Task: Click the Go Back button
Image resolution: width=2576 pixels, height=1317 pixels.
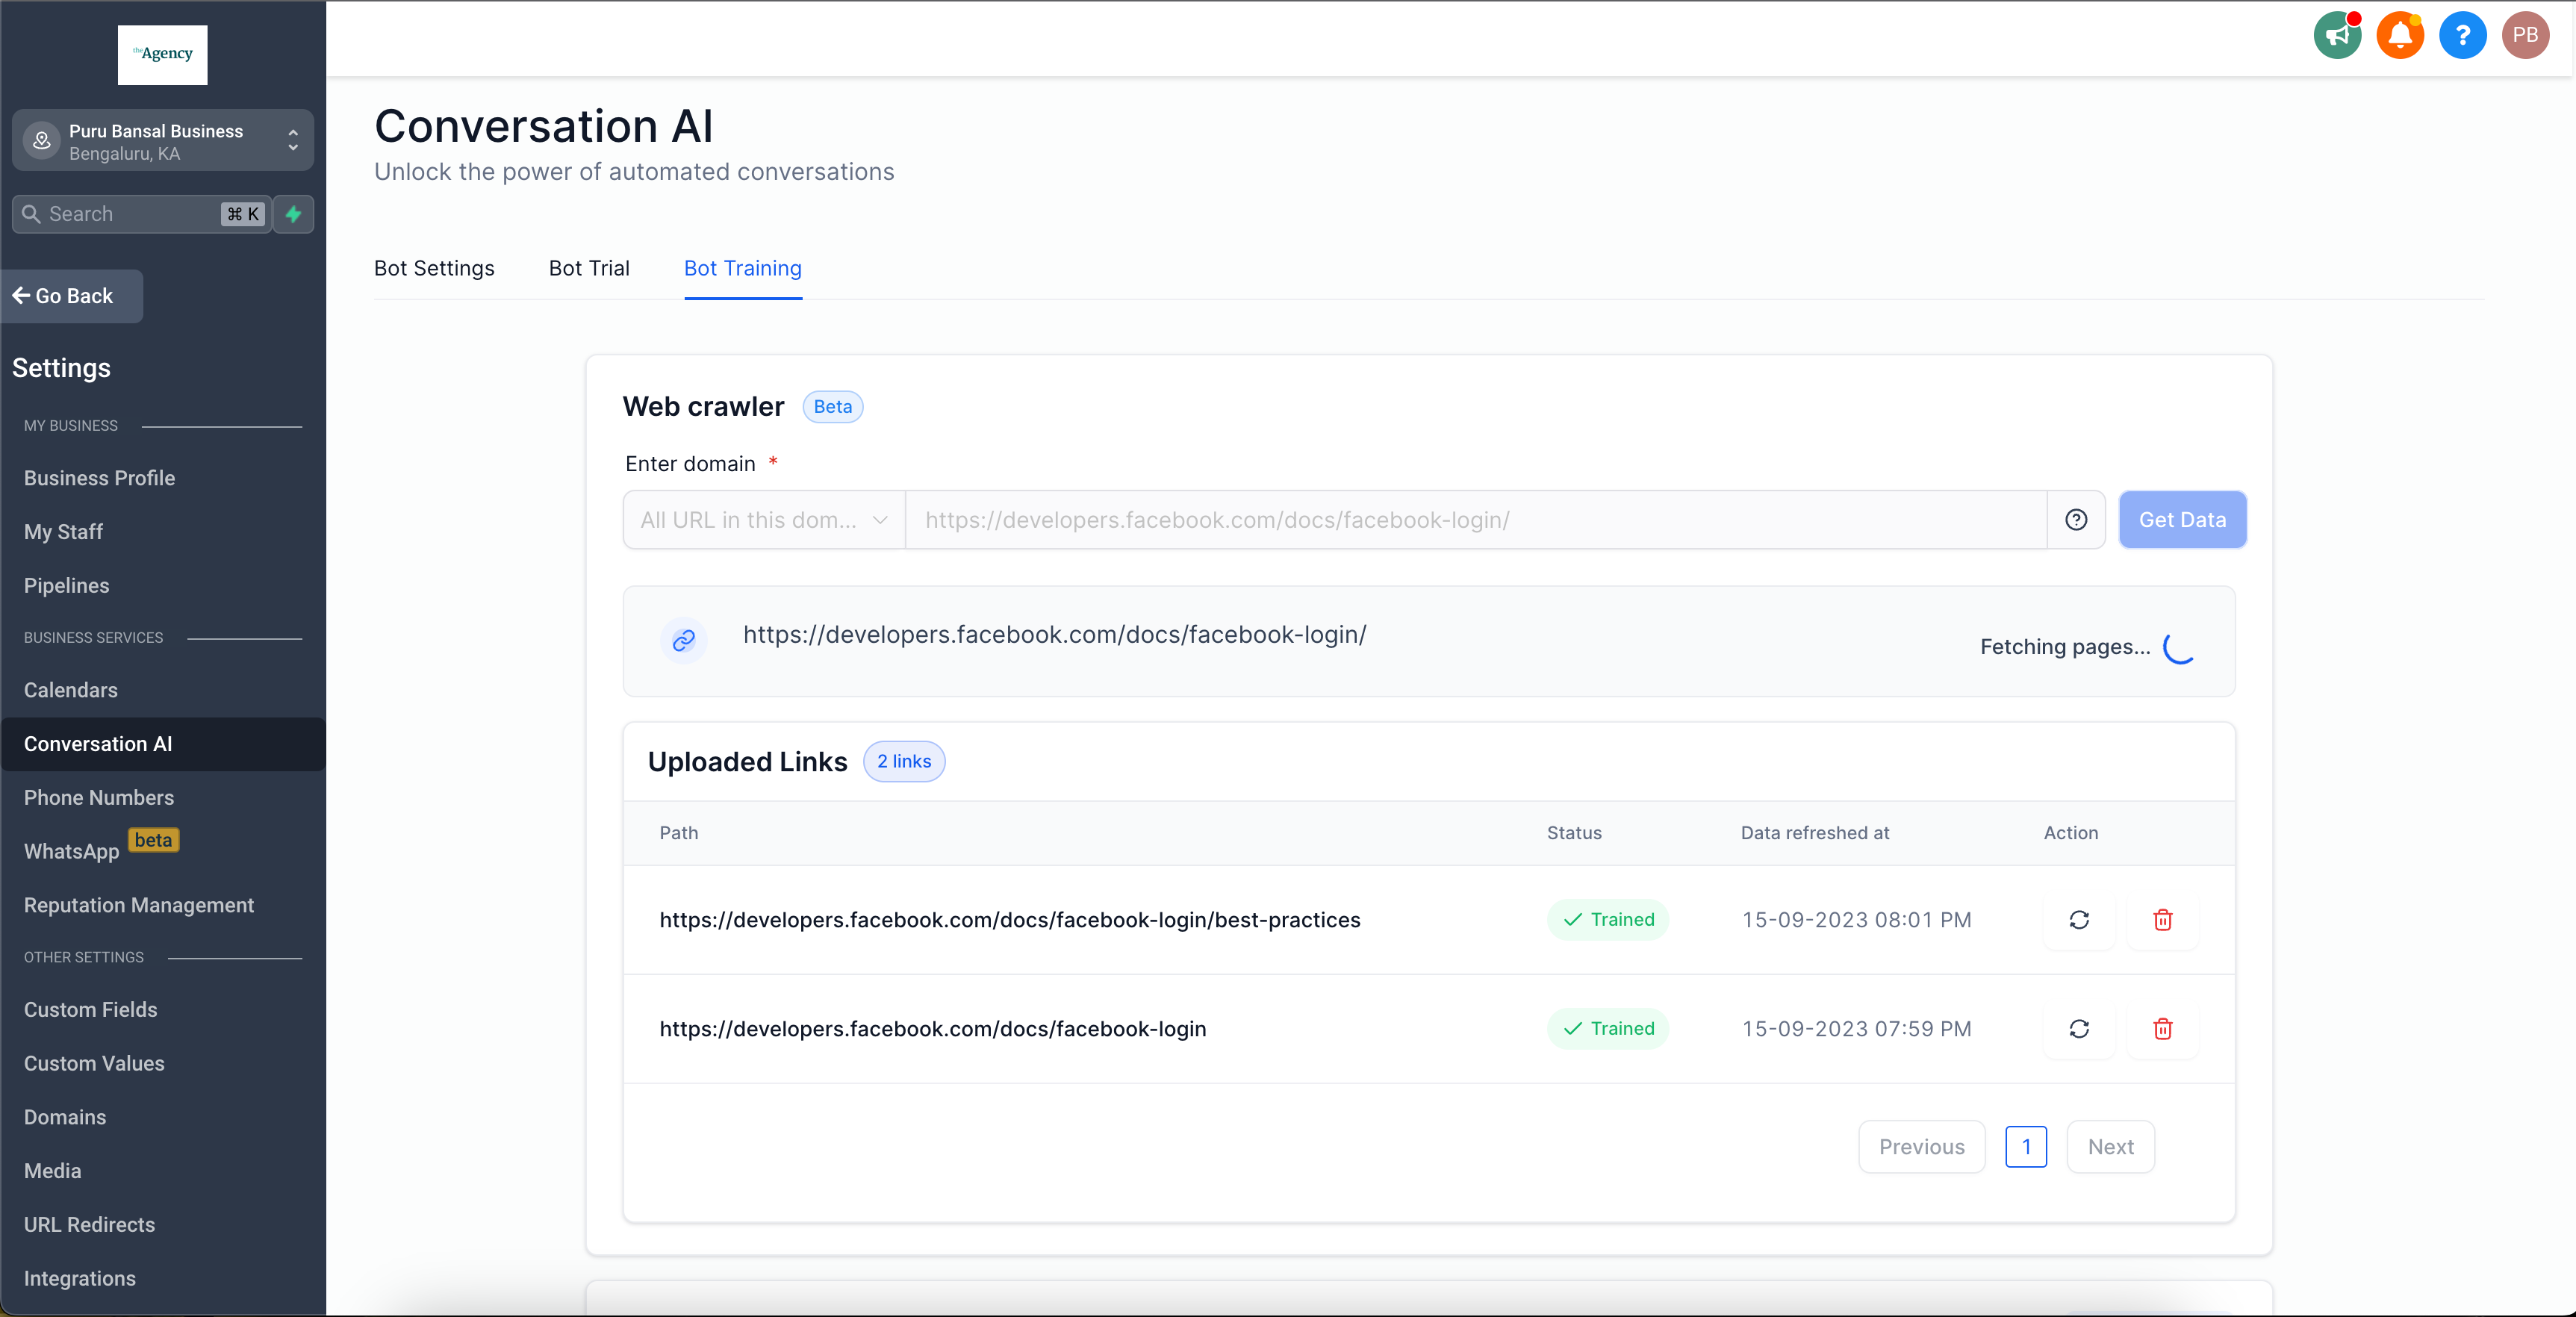Action: pyautogui.click(x=72, y=296)
